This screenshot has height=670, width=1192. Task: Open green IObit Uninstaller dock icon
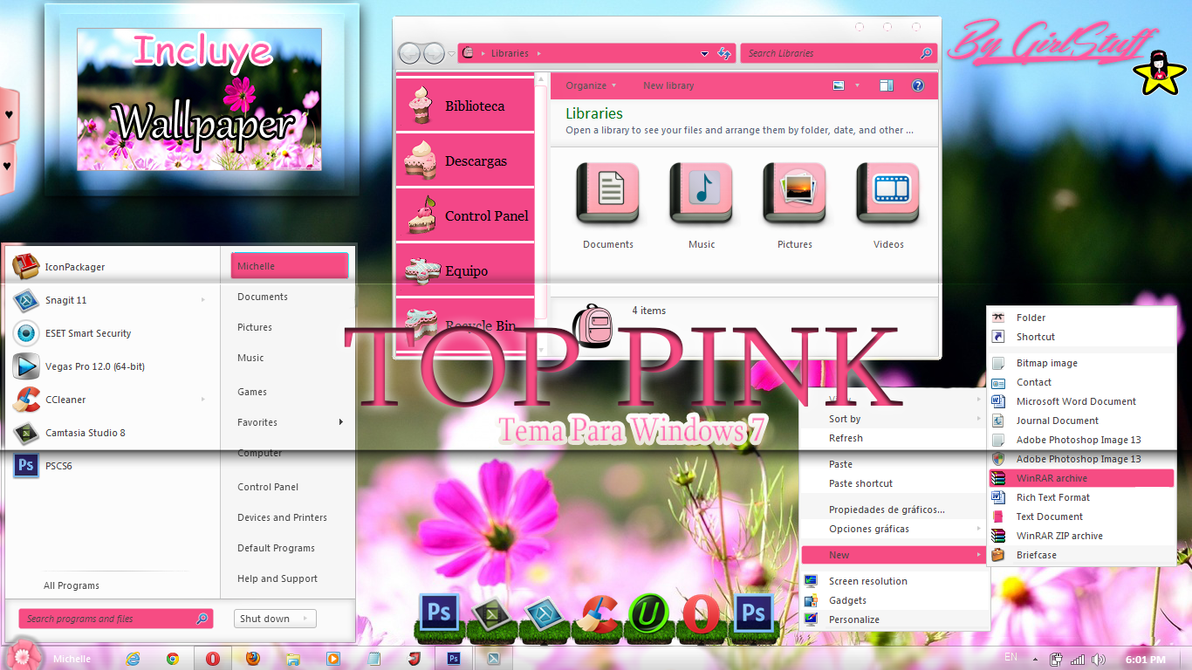648,614
